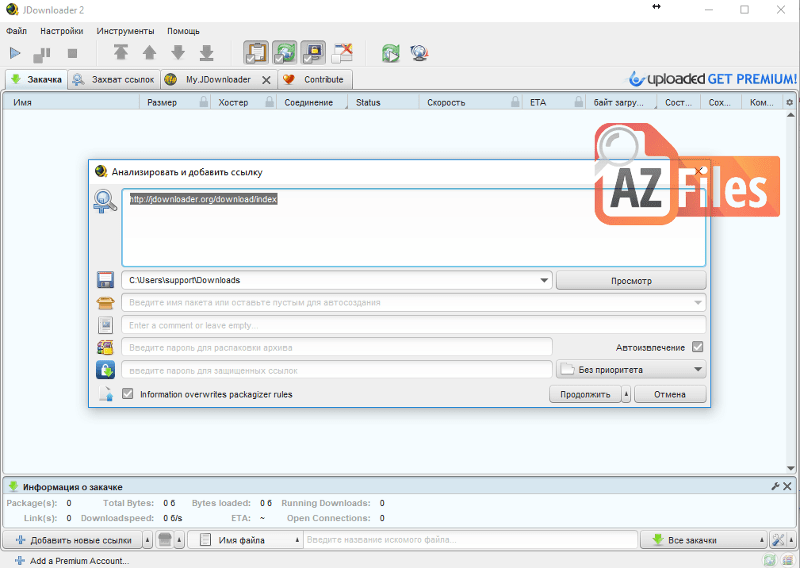Click the comment input field
Viewport: 800px width, 568px height.
414,325
